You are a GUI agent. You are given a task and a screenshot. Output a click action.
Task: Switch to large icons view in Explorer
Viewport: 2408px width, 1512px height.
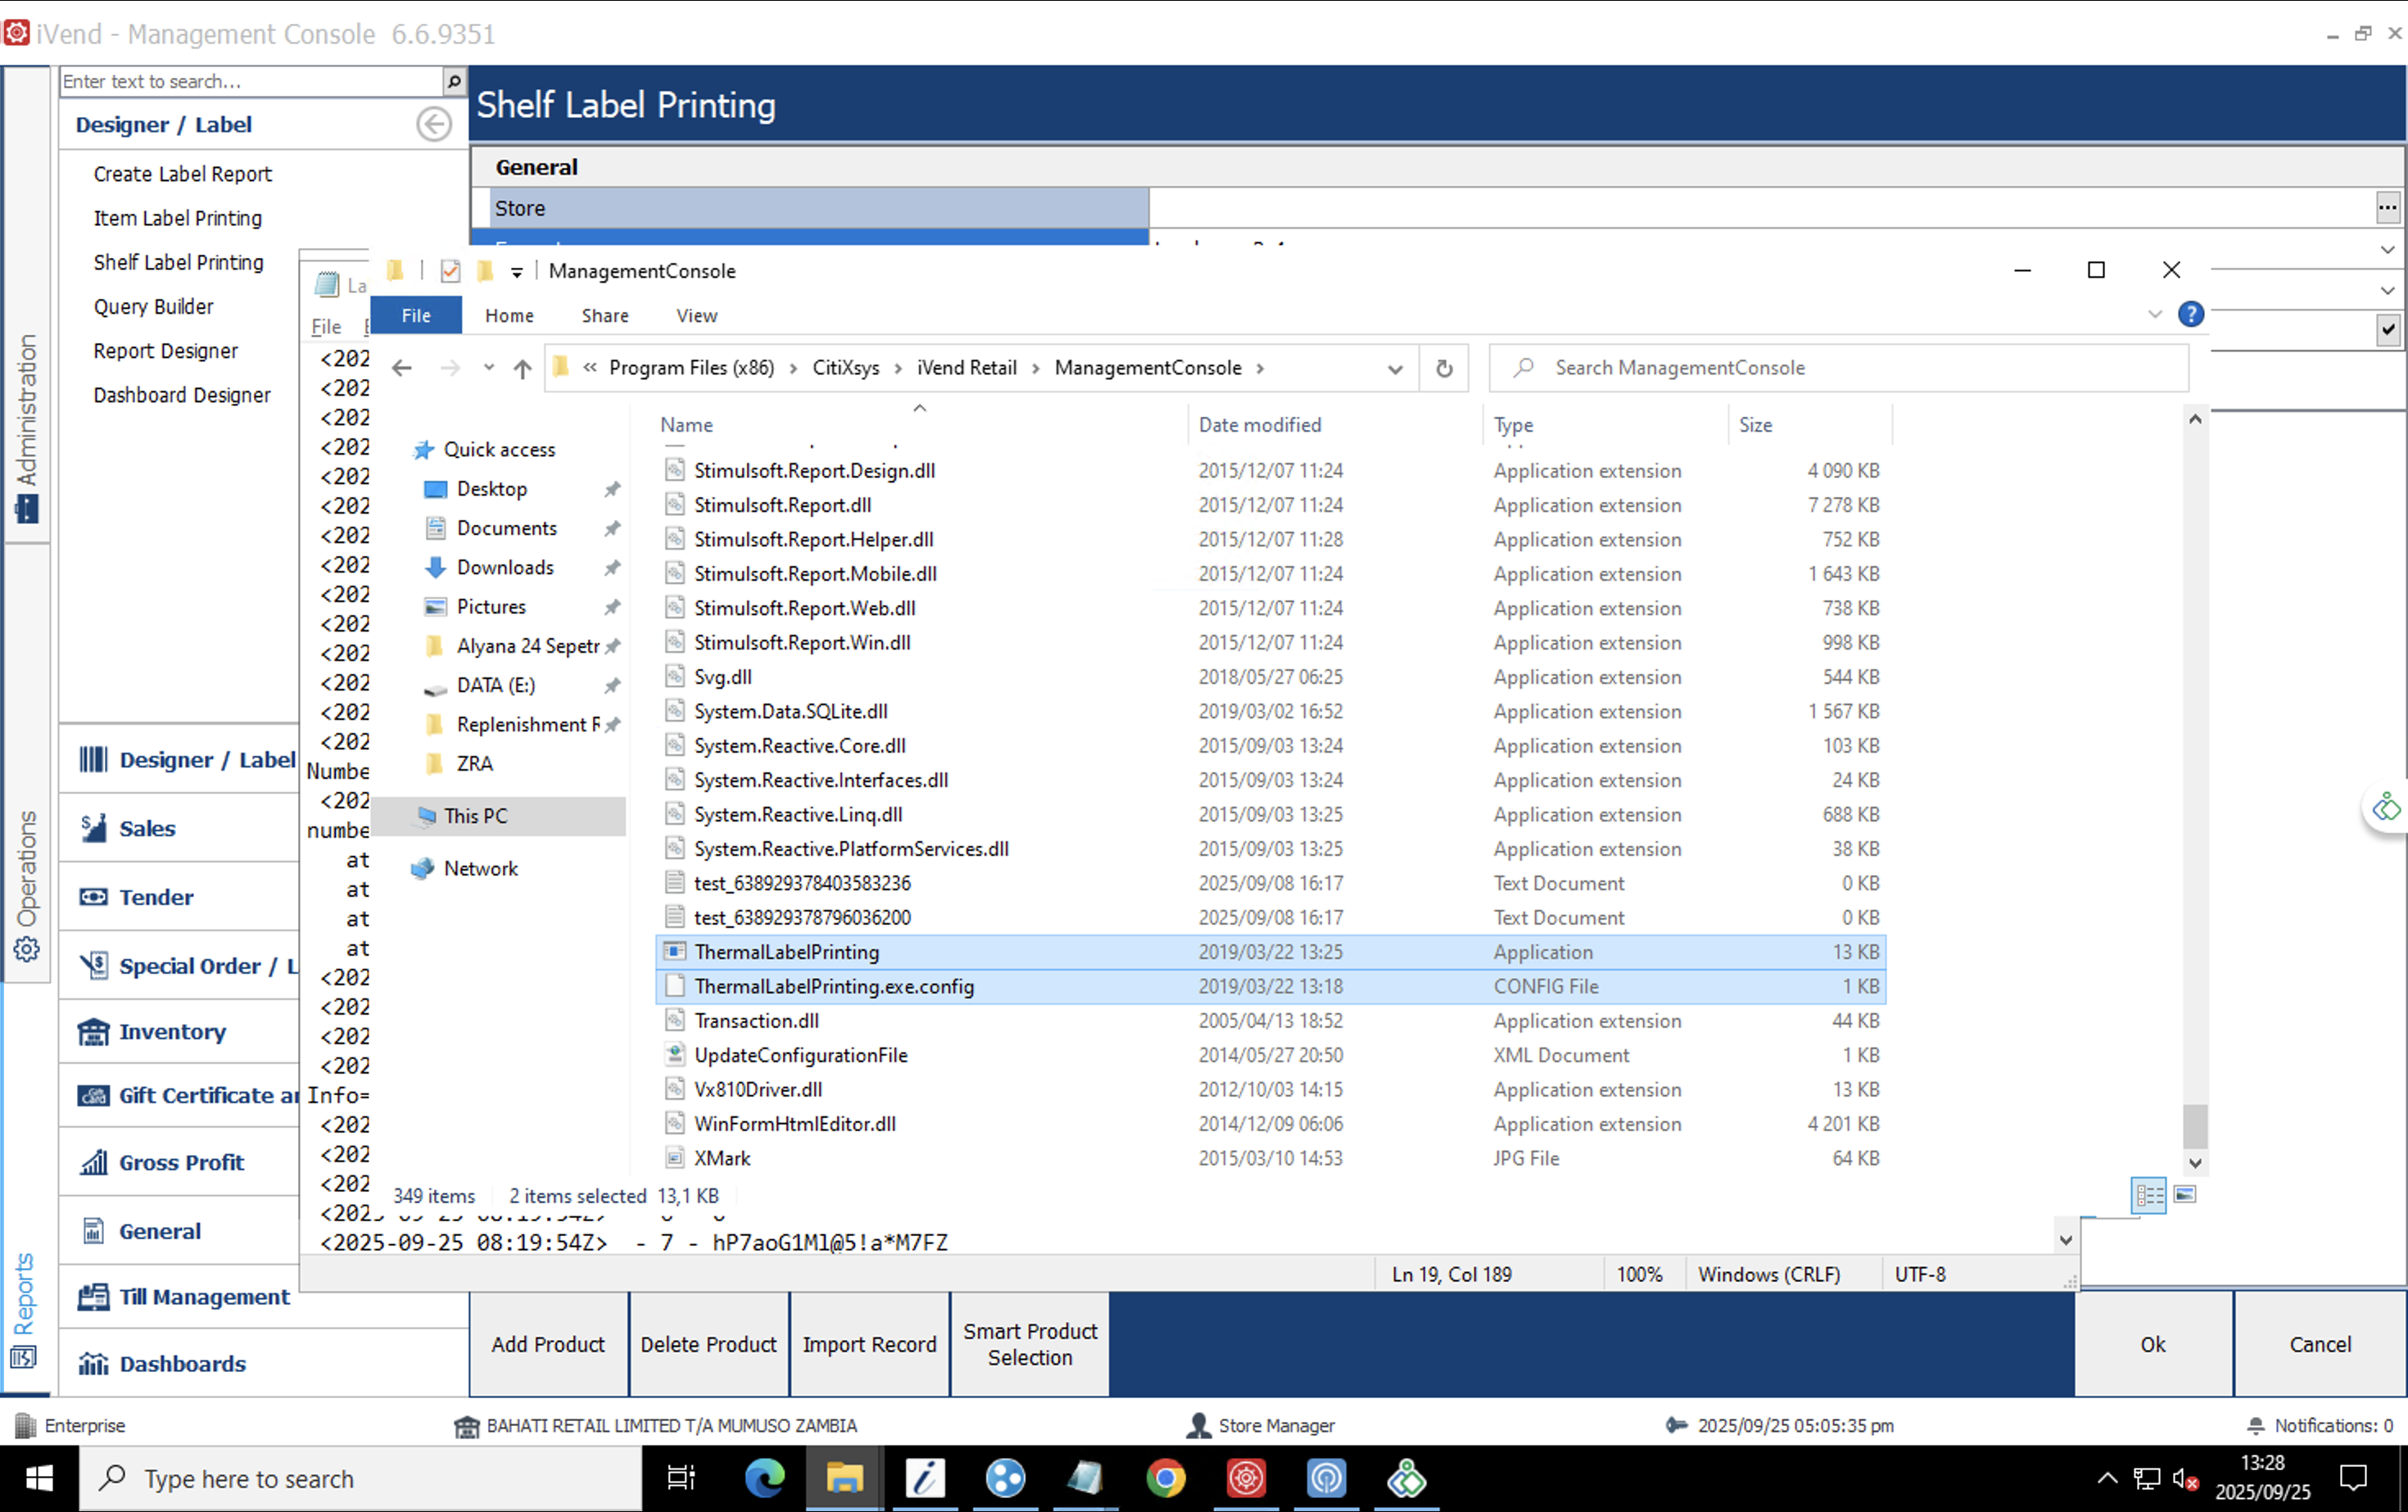[x=2185, y=1195]
